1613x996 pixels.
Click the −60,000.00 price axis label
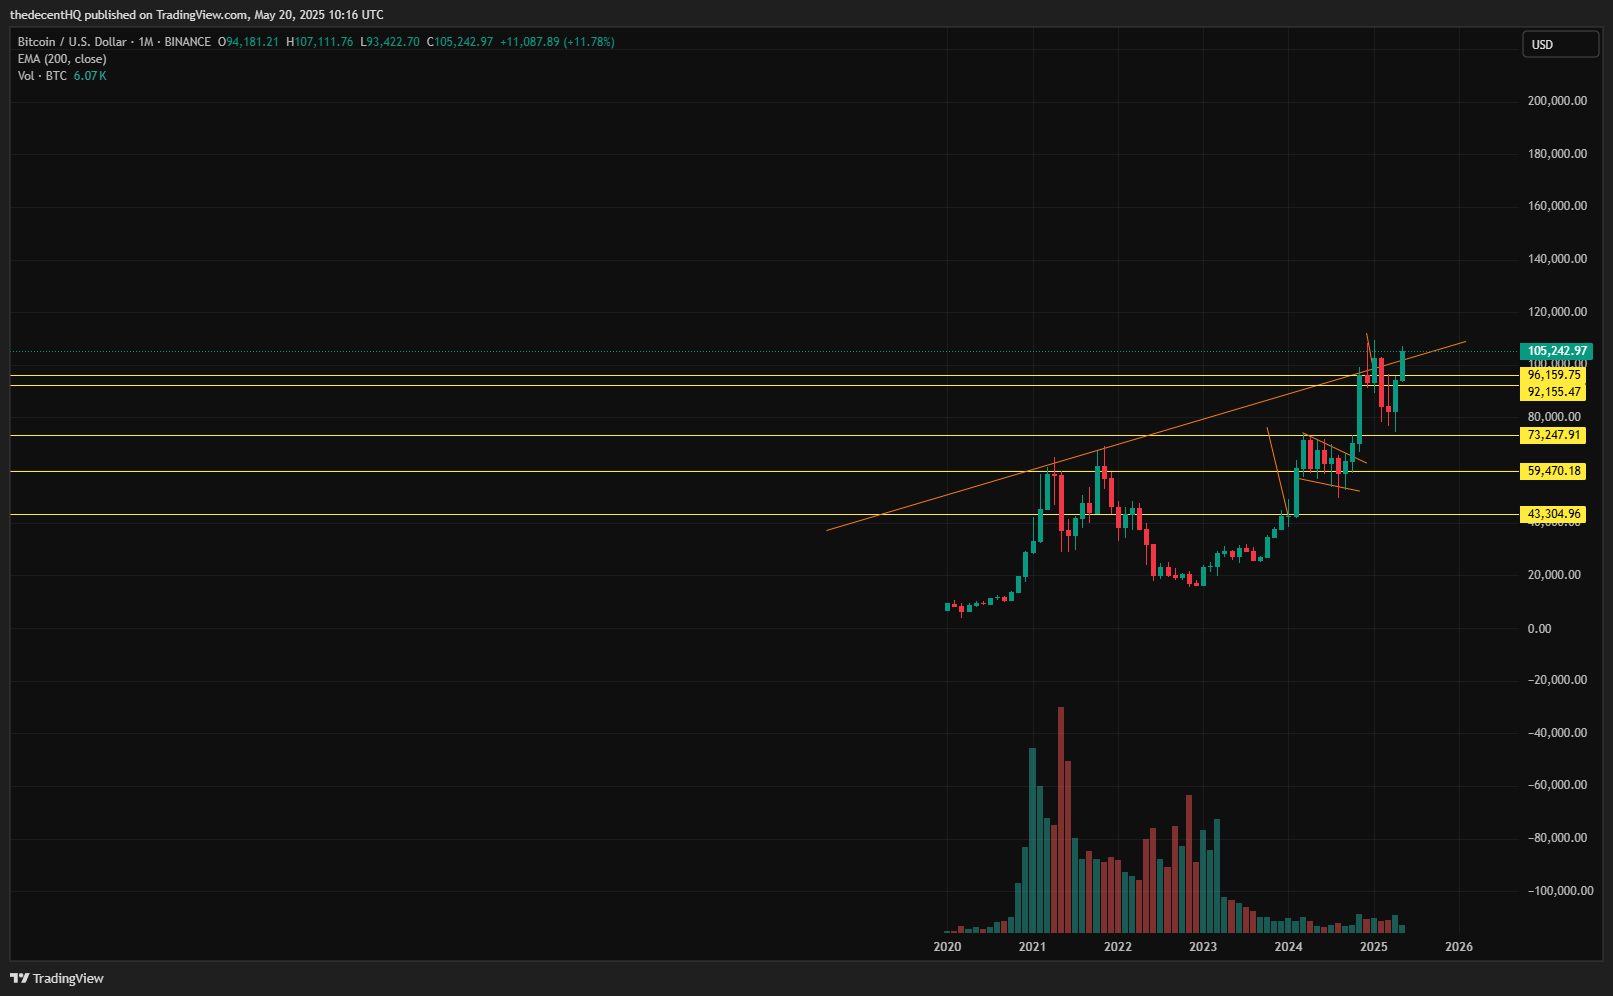pyautogui.click(x=1557, y=785)
